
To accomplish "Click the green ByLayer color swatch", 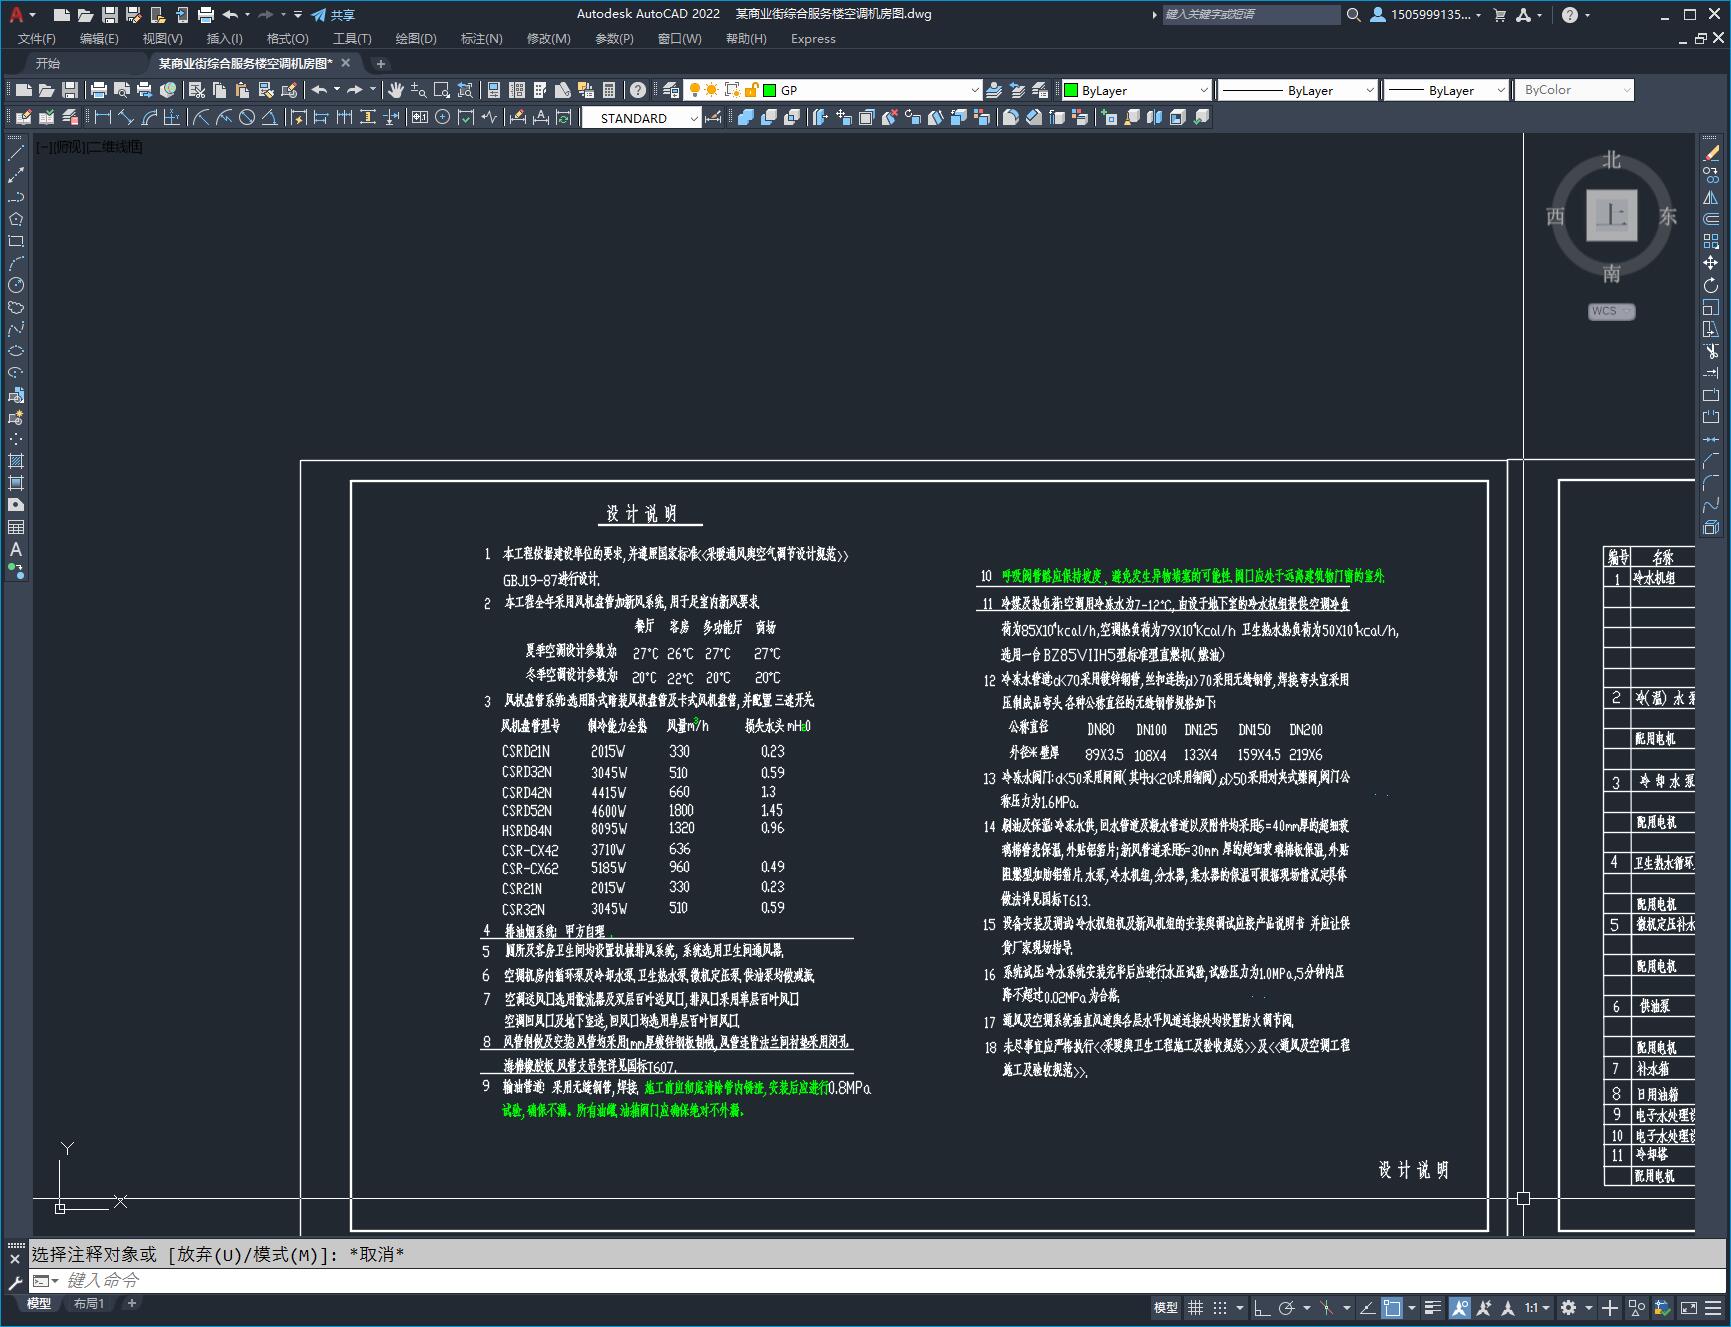I will 1071,90.
